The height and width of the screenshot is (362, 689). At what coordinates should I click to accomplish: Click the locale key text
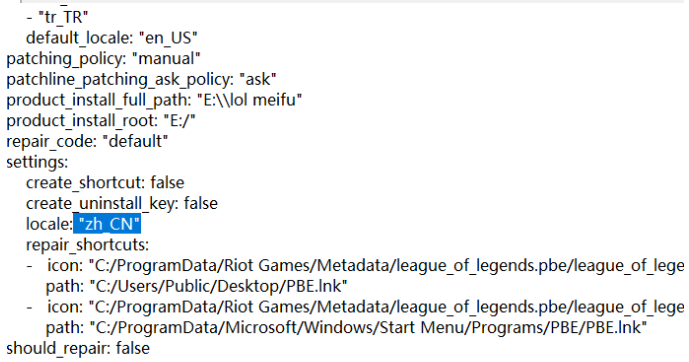tap(49, 224)
